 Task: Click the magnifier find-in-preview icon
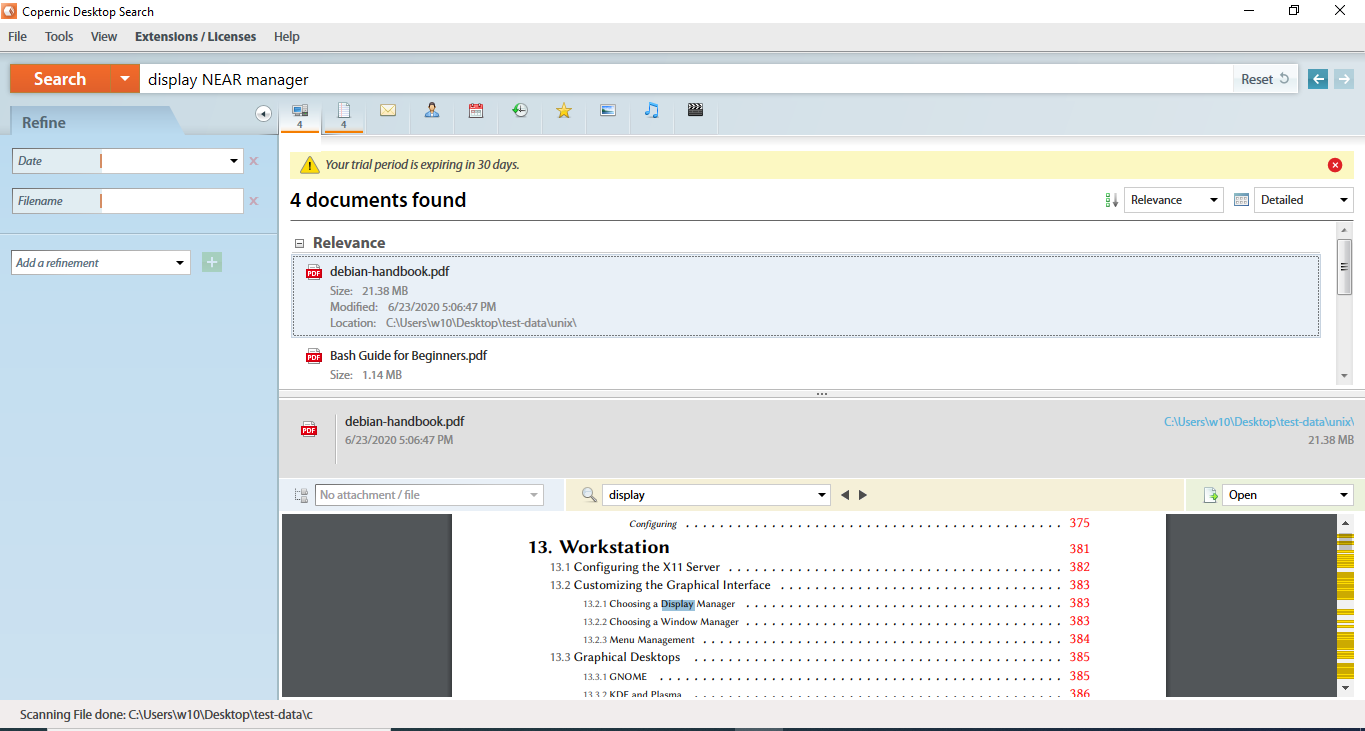coord(589,495)
